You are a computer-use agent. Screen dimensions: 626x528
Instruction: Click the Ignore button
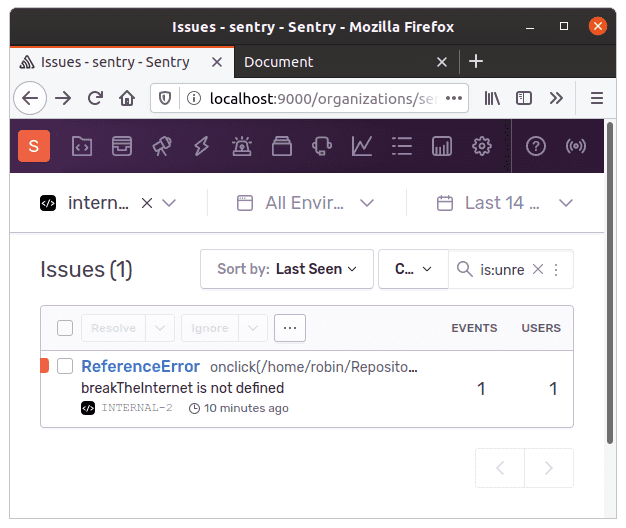pos(210,328)
